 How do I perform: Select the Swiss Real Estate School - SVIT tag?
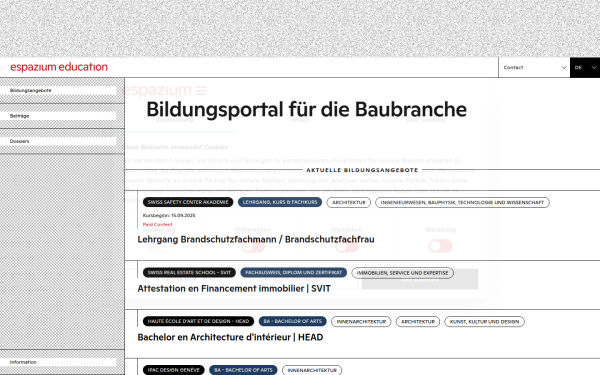point(189,272)
